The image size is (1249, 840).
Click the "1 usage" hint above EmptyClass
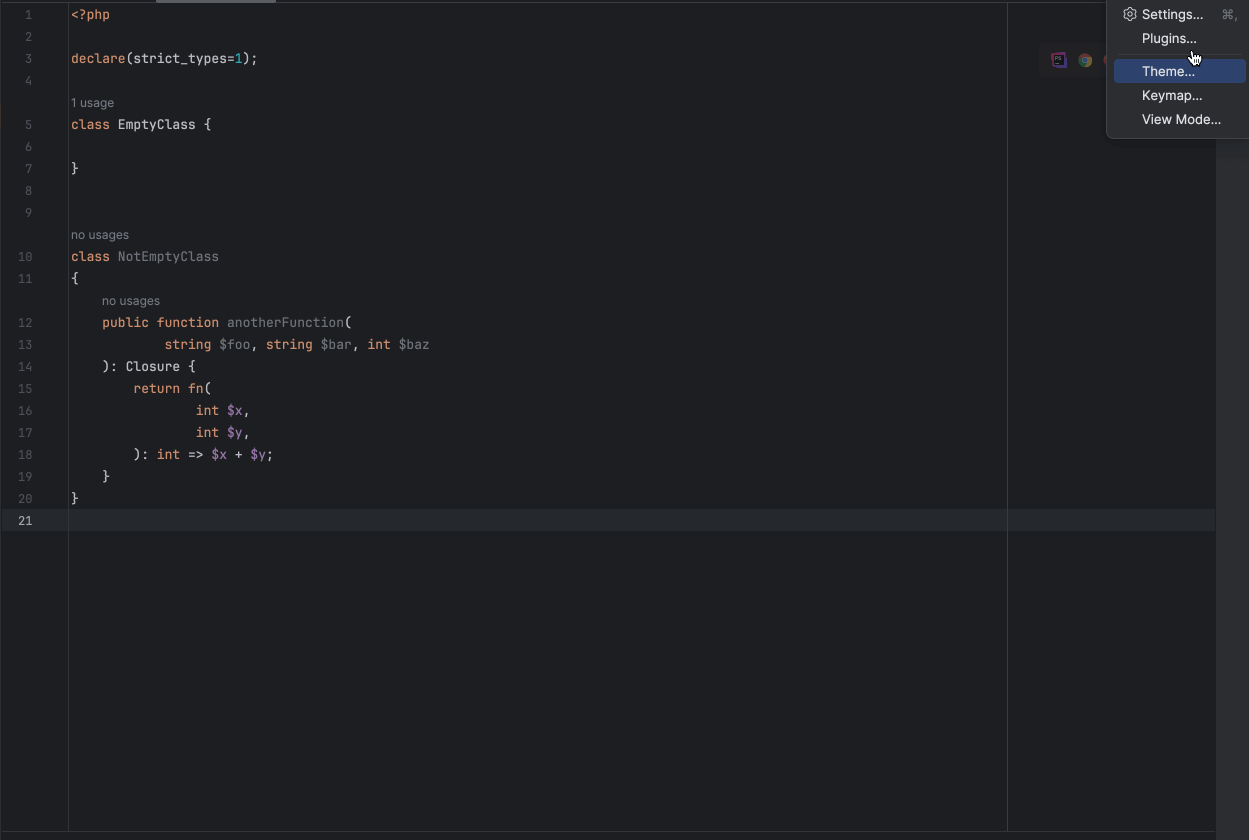point(92,103)
